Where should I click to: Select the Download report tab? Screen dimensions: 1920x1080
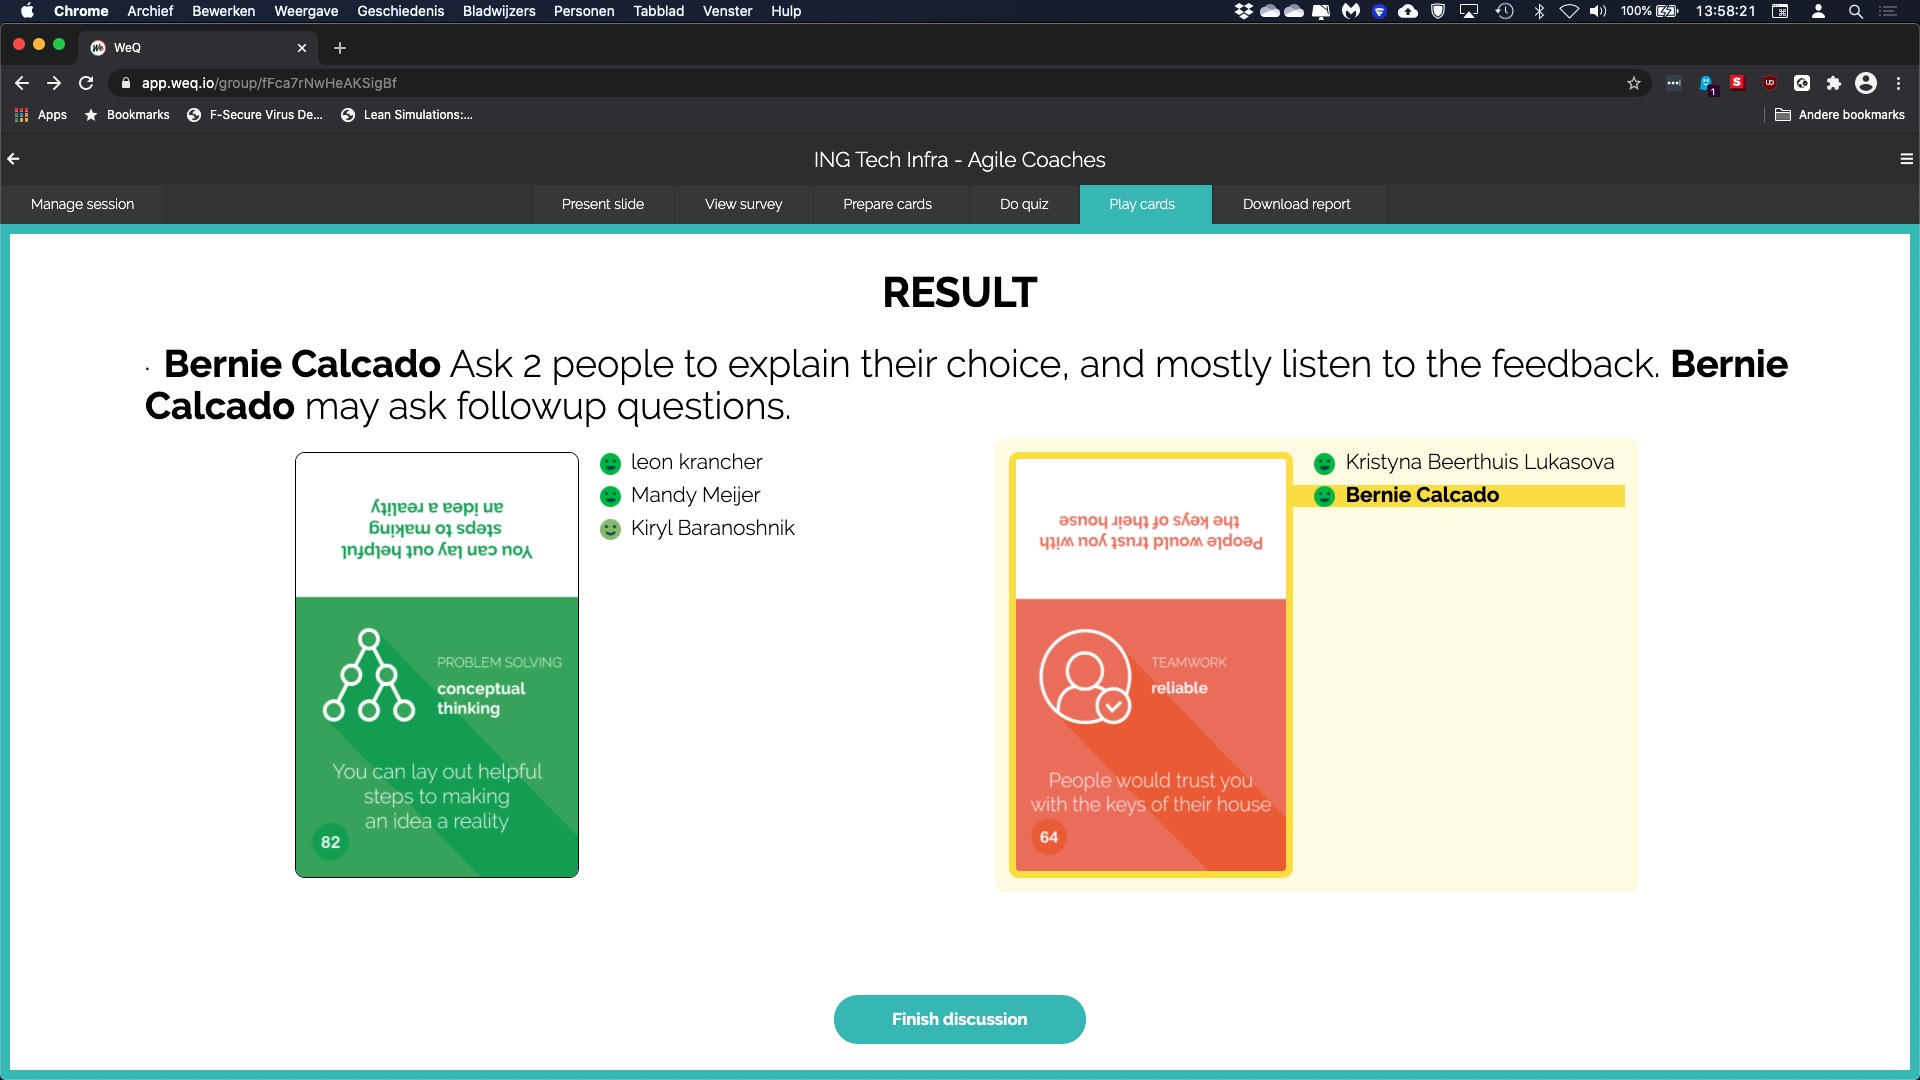[1296, 204]
